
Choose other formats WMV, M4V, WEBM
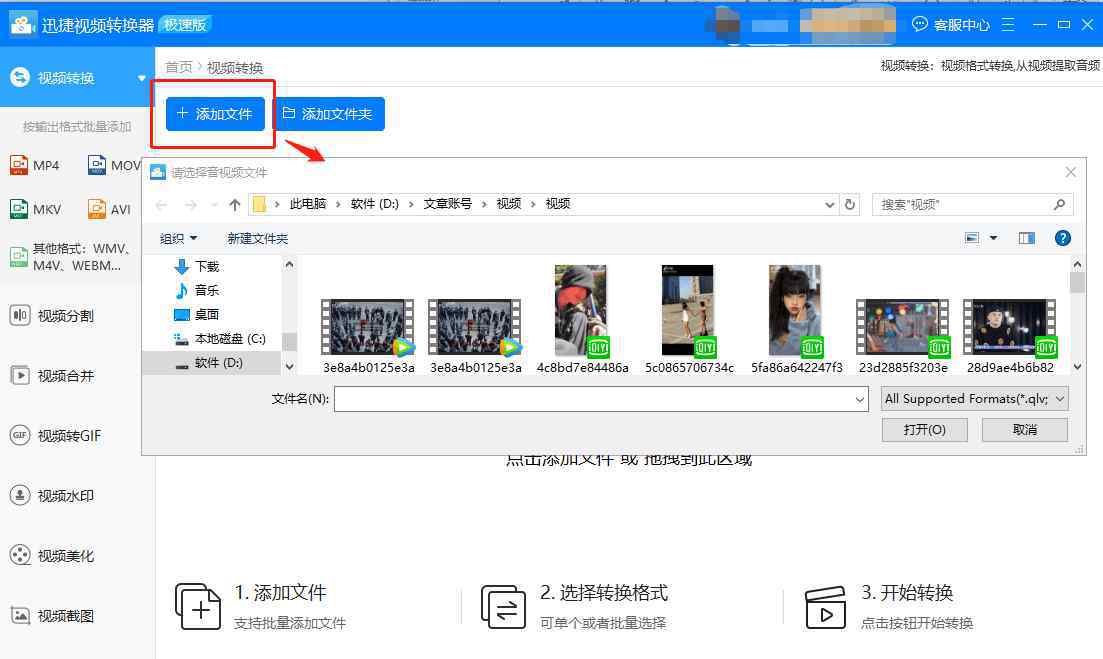pos(71,257)
